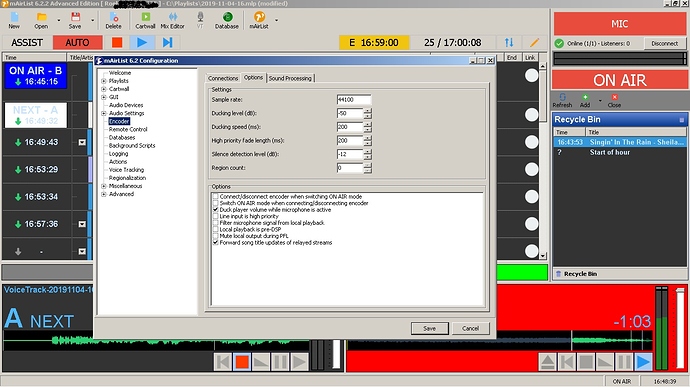Toggle the AUTO mode button
The height and width of the screenshot is (387, 690).
coord(77,42)
